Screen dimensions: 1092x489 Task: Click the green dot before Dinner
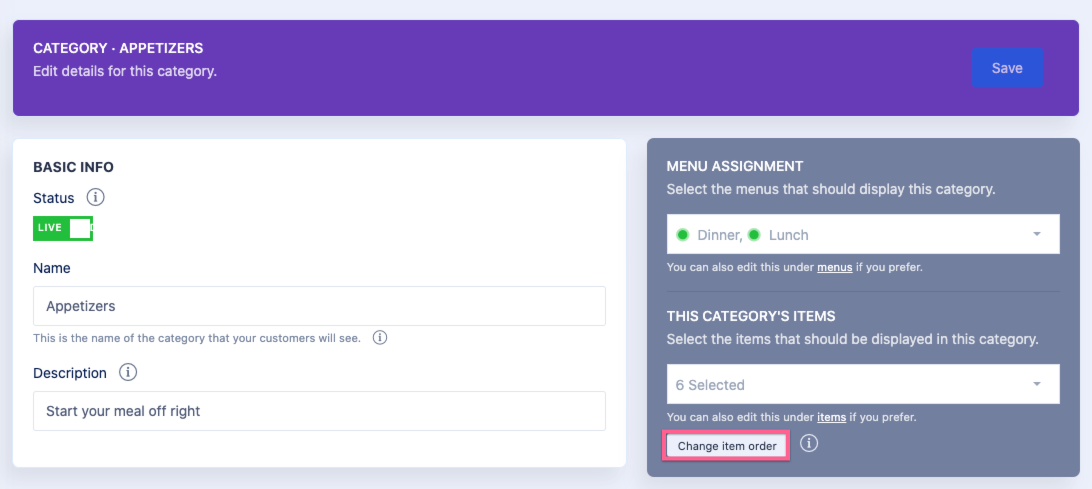[683, 235]
